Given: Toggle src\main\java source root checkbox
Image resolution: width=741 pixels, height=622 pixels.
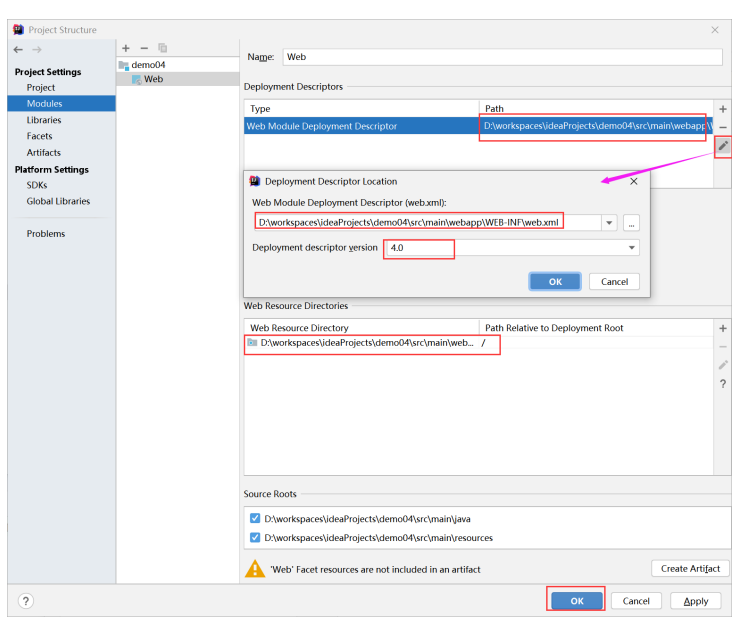Looking at the screenshot, I should pos(255,518).
